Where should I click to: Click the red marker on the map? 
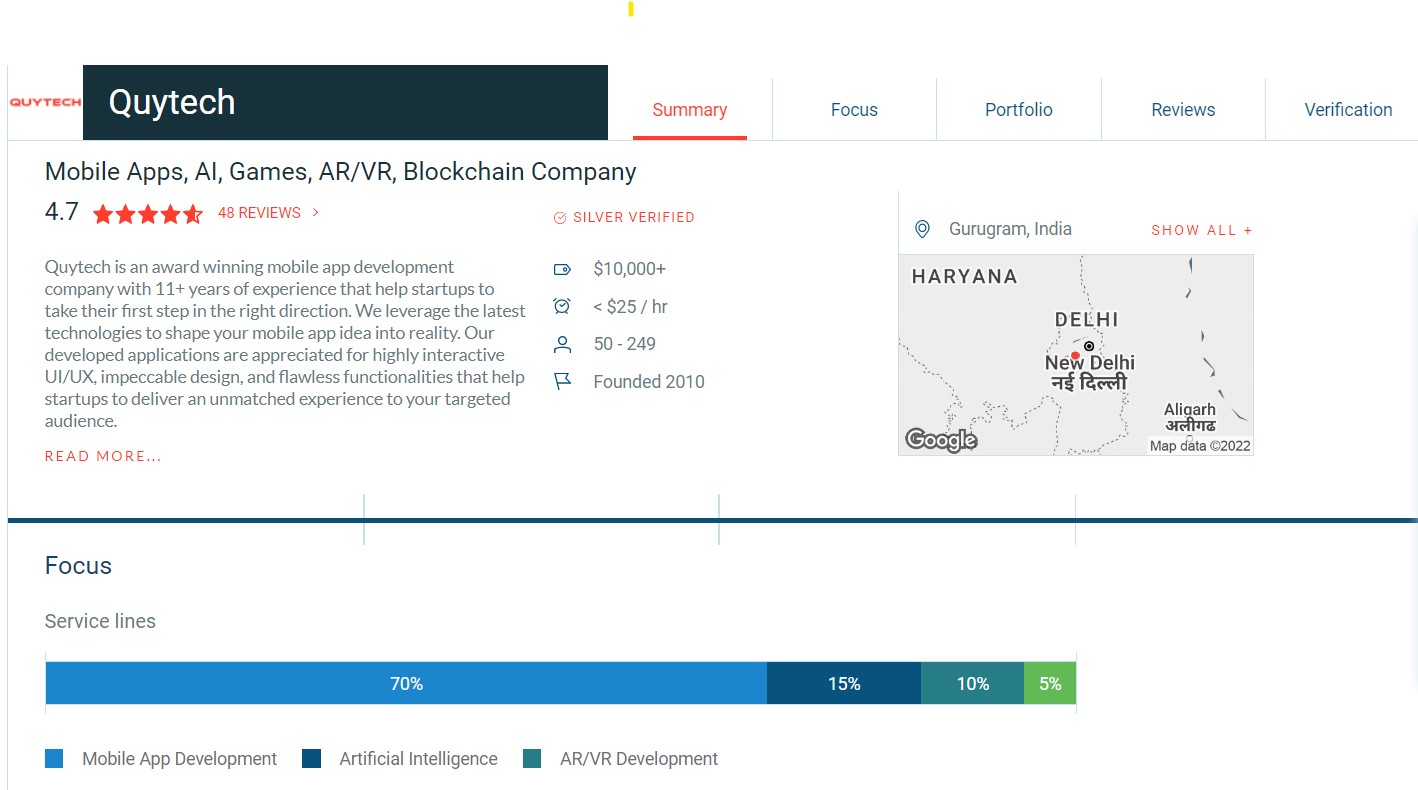coord(1075,355)
